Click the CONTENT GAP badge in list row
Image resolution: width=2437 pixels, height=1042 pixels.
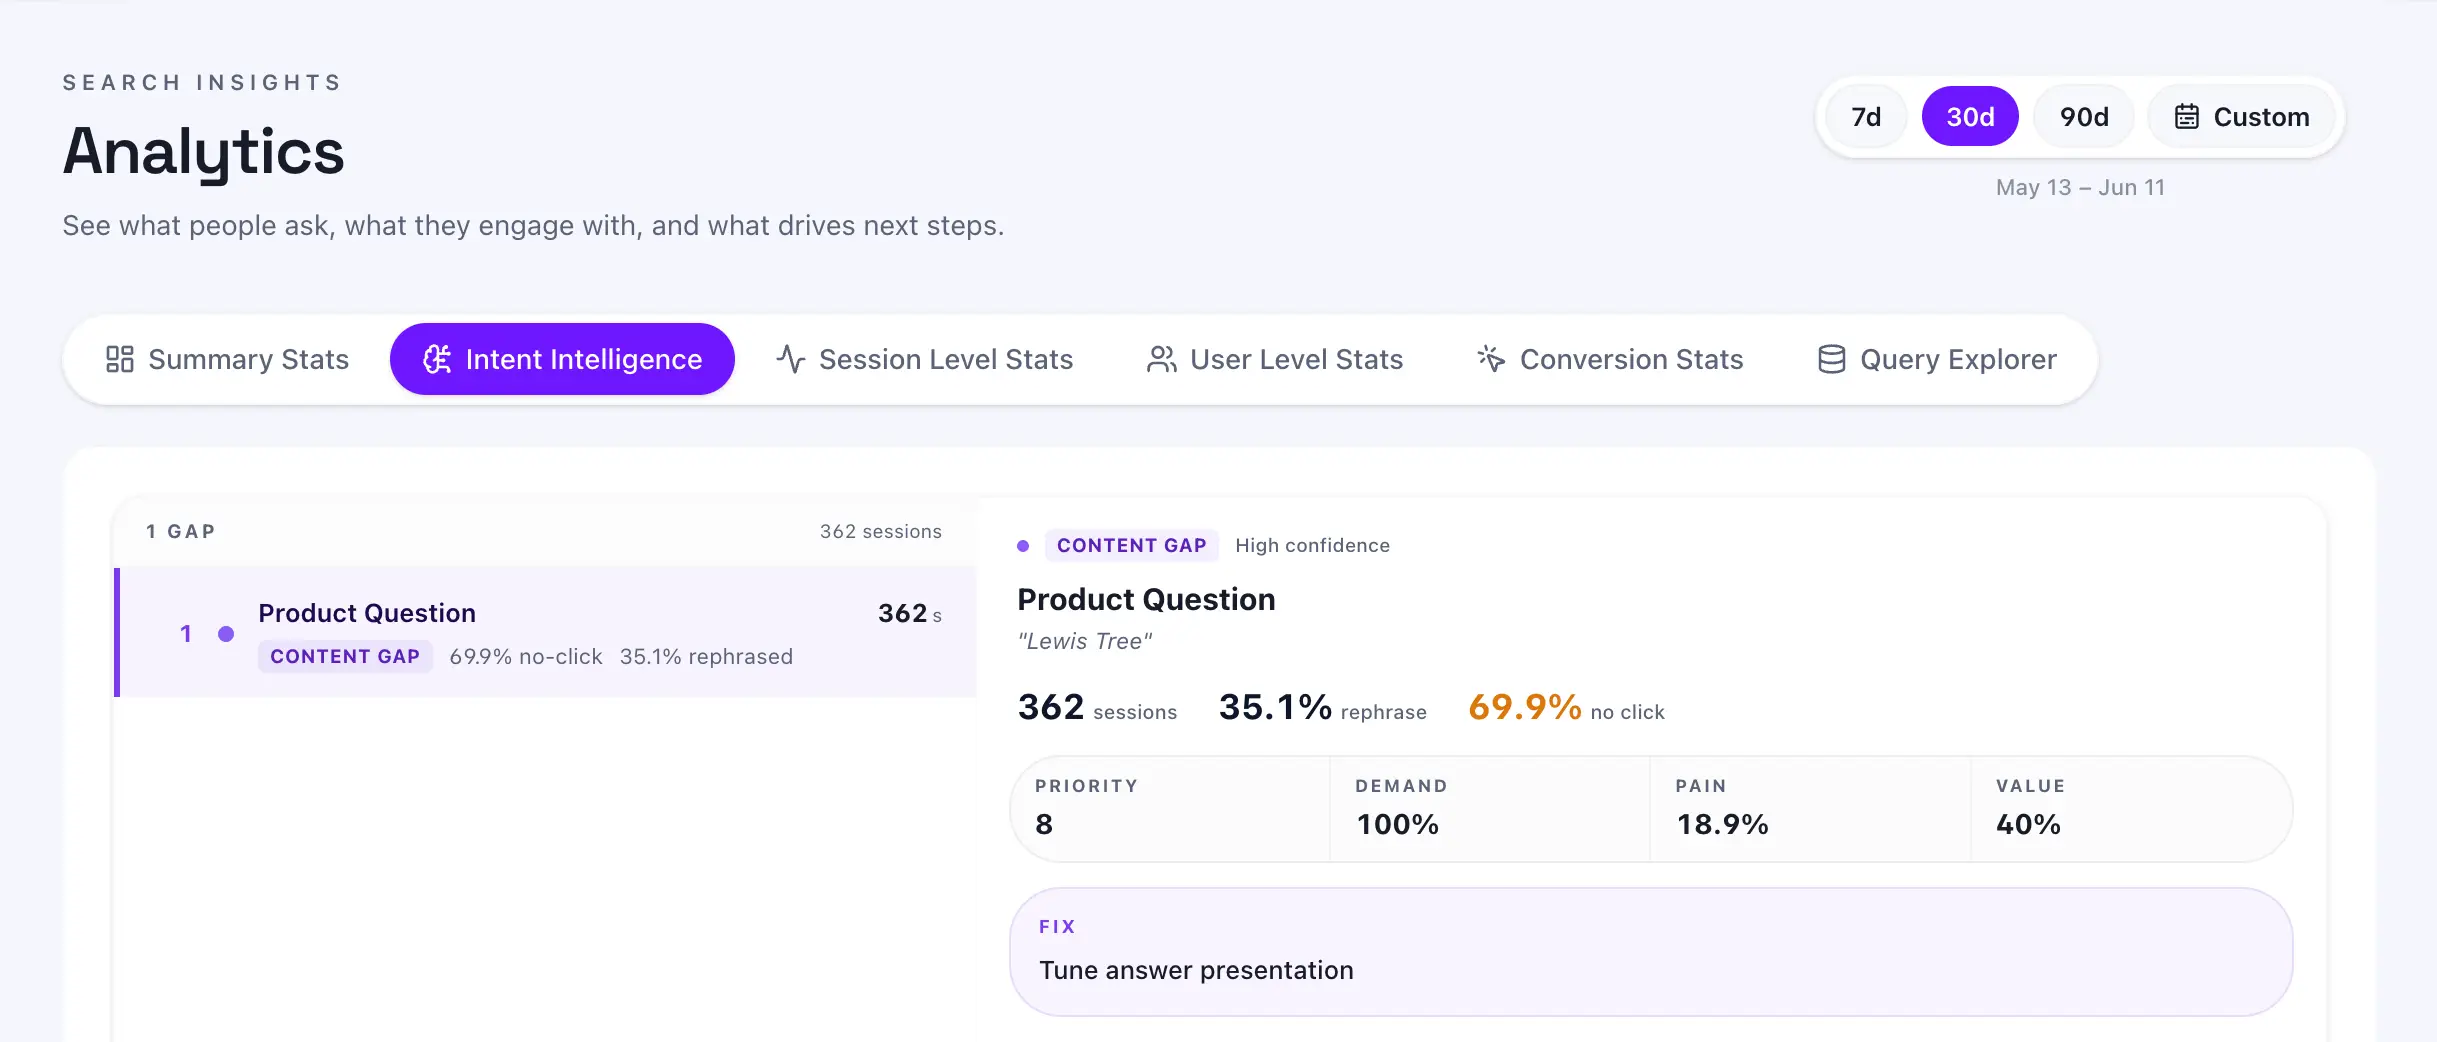pyautogui.click(x=345, y=656)
